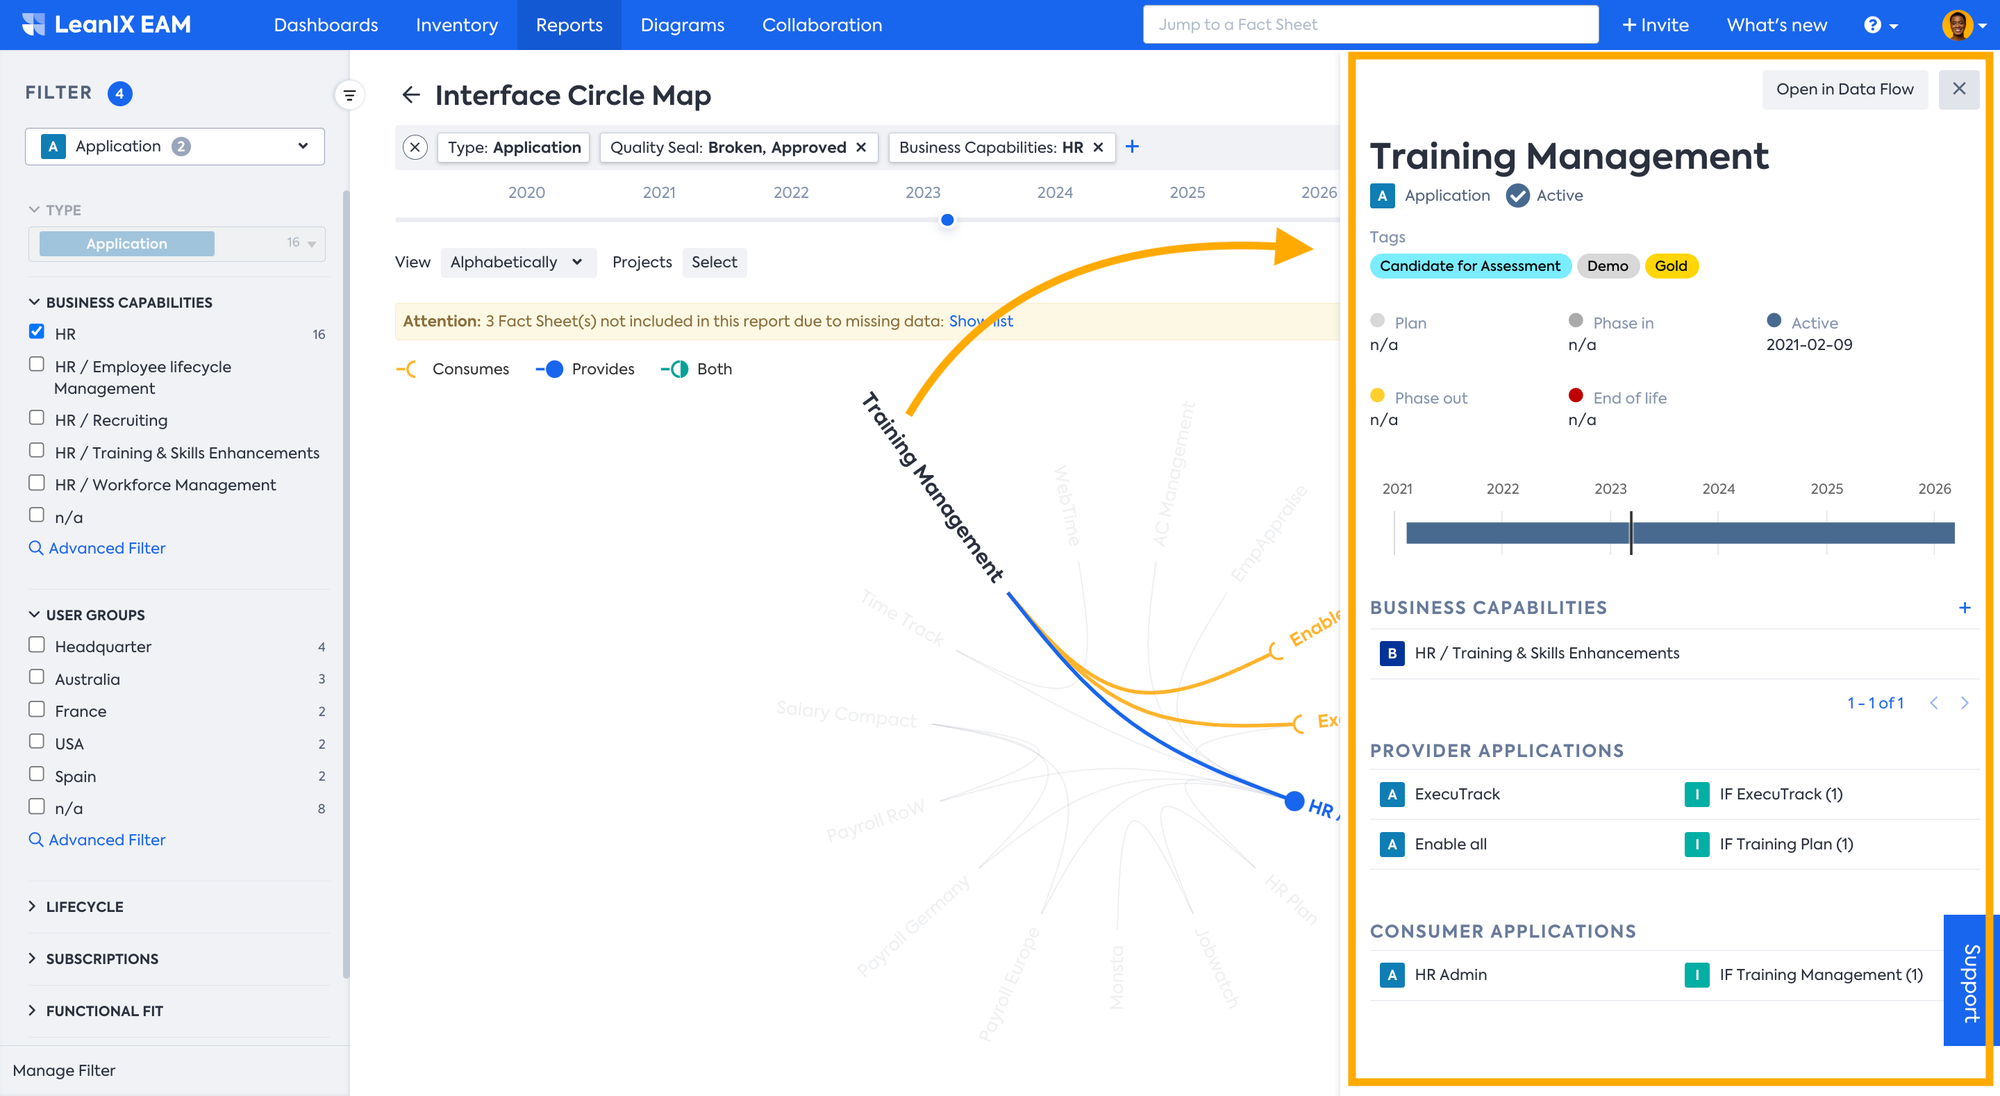Go to the next page of business capabilities
This screenshot has width=2000, height=1096.
[1964, 703]
